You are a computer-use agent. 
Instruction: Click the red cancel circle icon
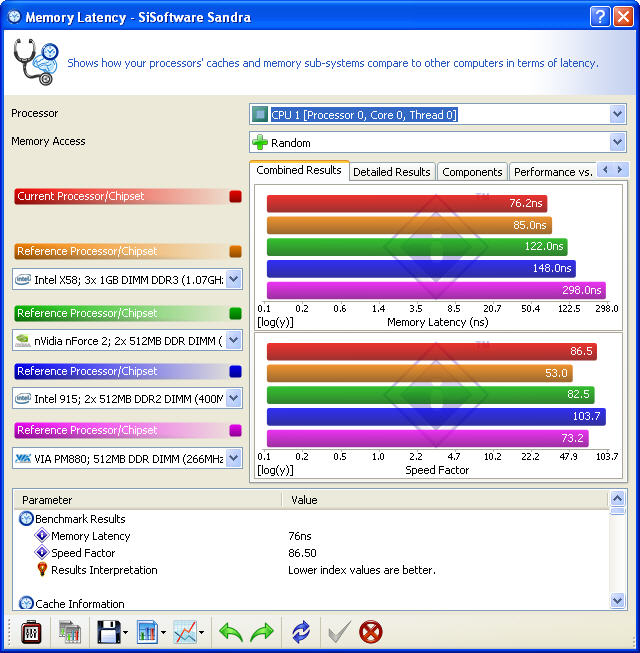click(x=371, y=632)
